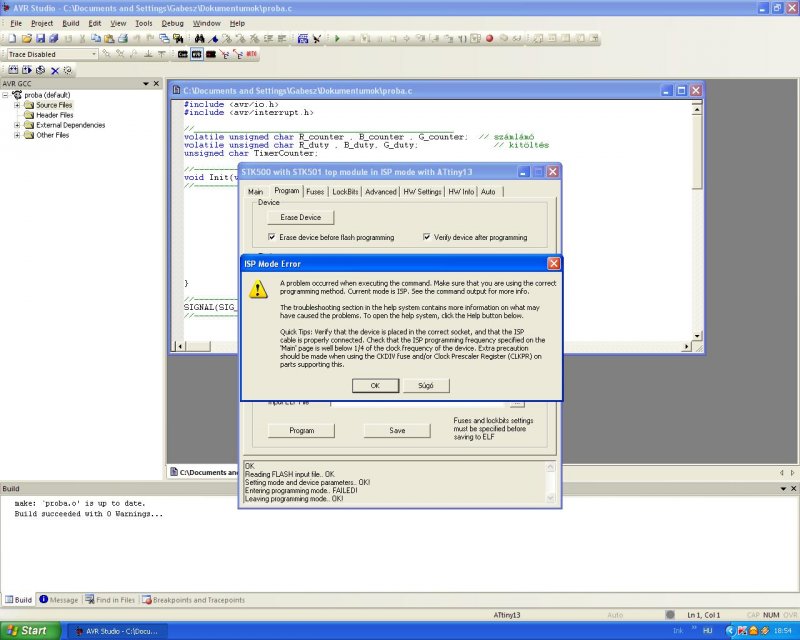Screen dimensions: 800x640
Task: Start debugging with green play icon
Action: (x=337, y=38)
